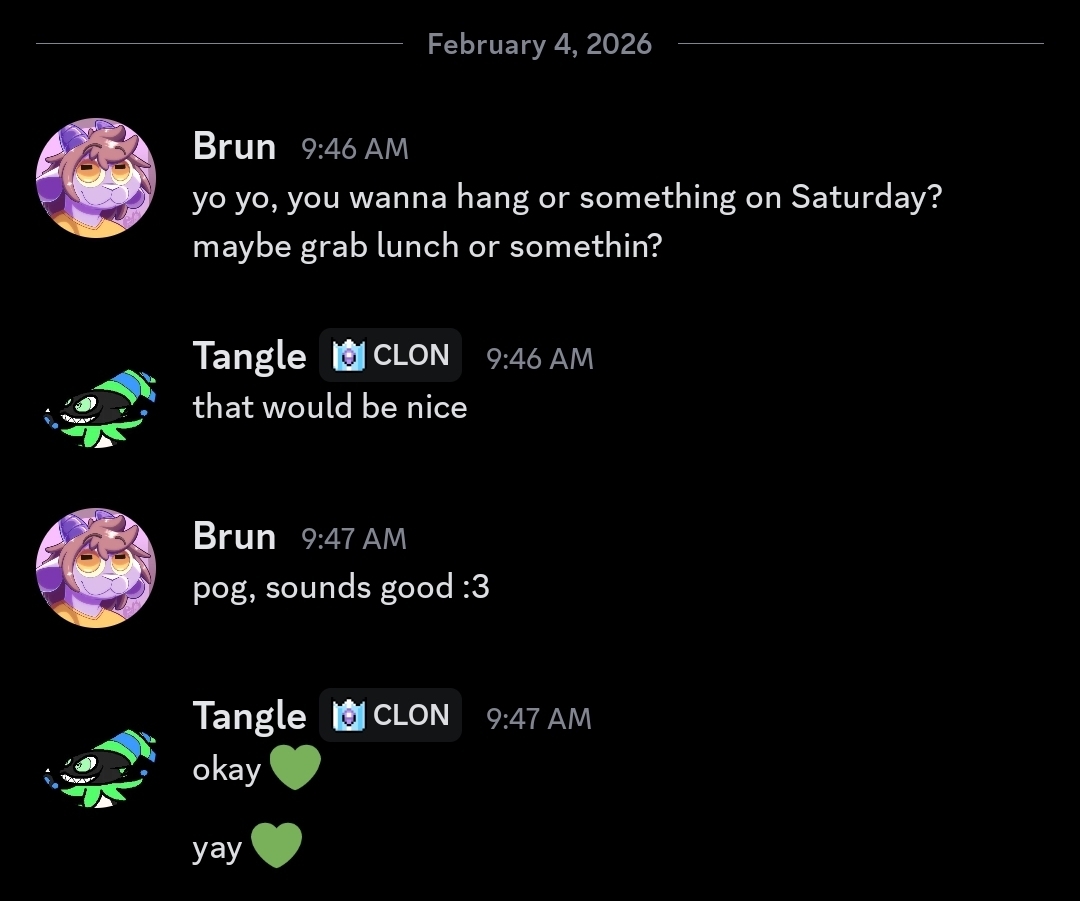Open Tangle's profile name above "that would be nice"
Image resolution: width=1080 pixels, height=901 pixels.
click(249, 356)
